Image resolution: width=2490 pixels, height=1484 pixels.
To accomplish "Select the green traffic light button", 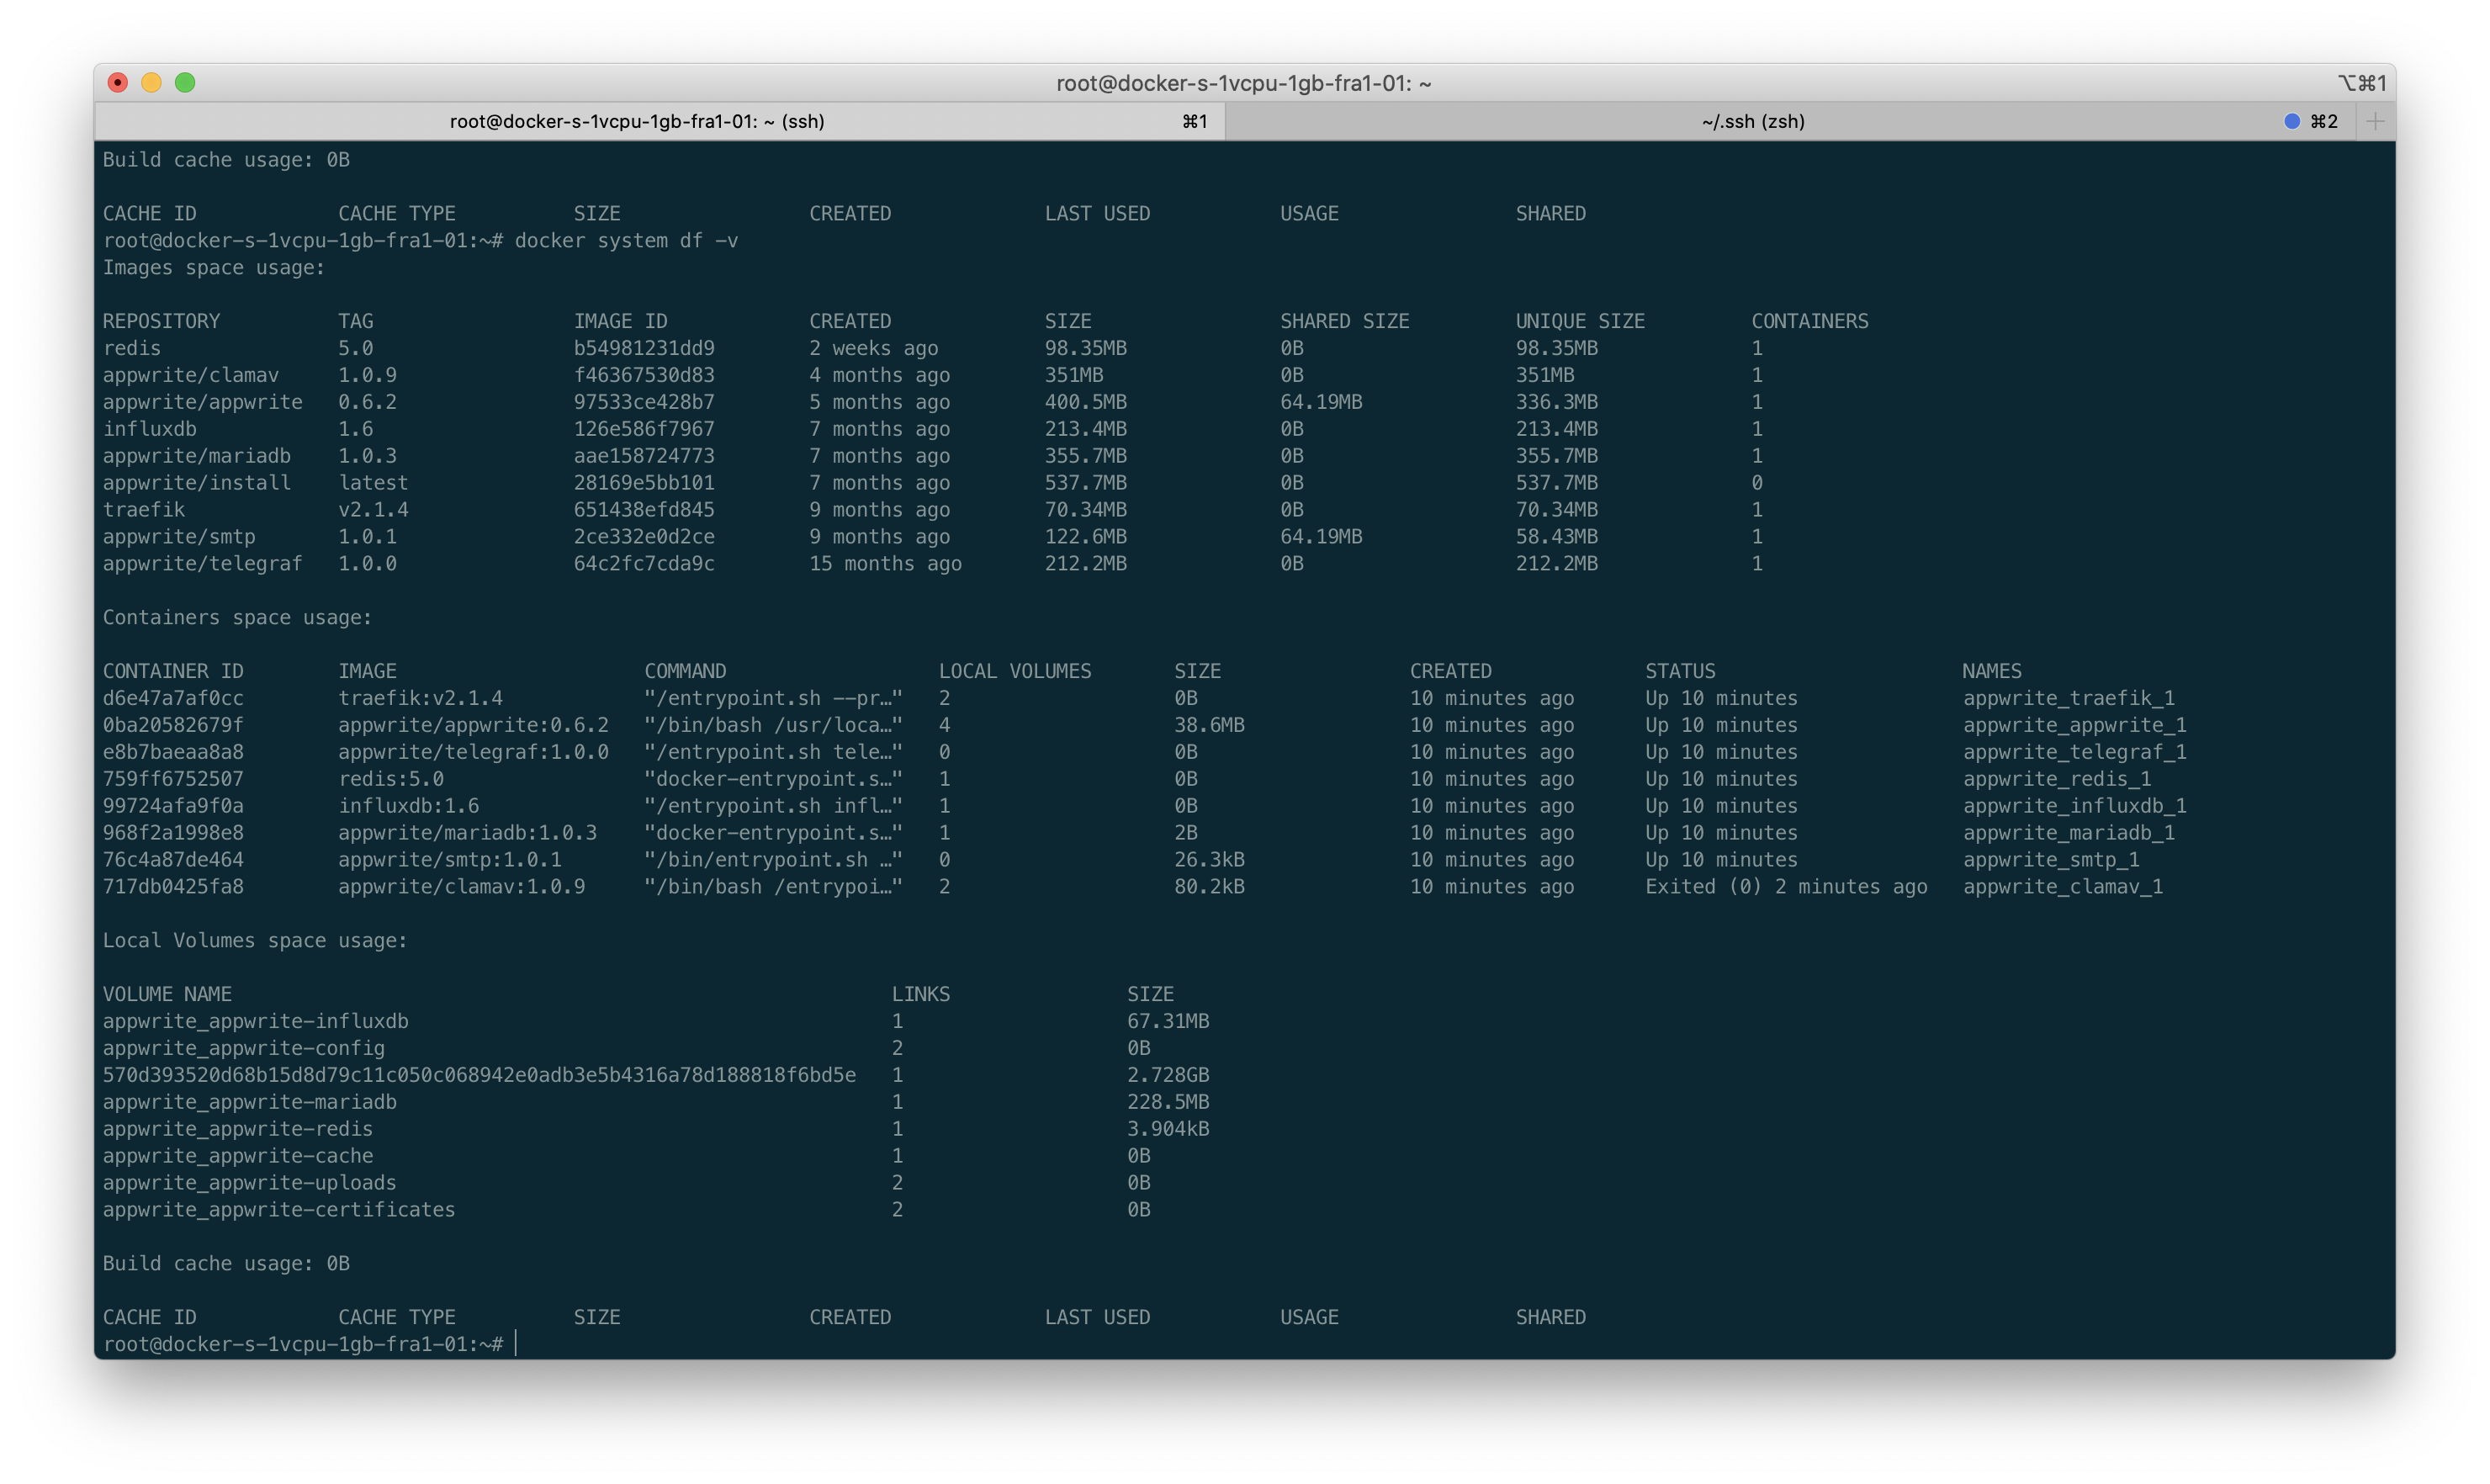I will pyautogui.click(x=186, y=83).
